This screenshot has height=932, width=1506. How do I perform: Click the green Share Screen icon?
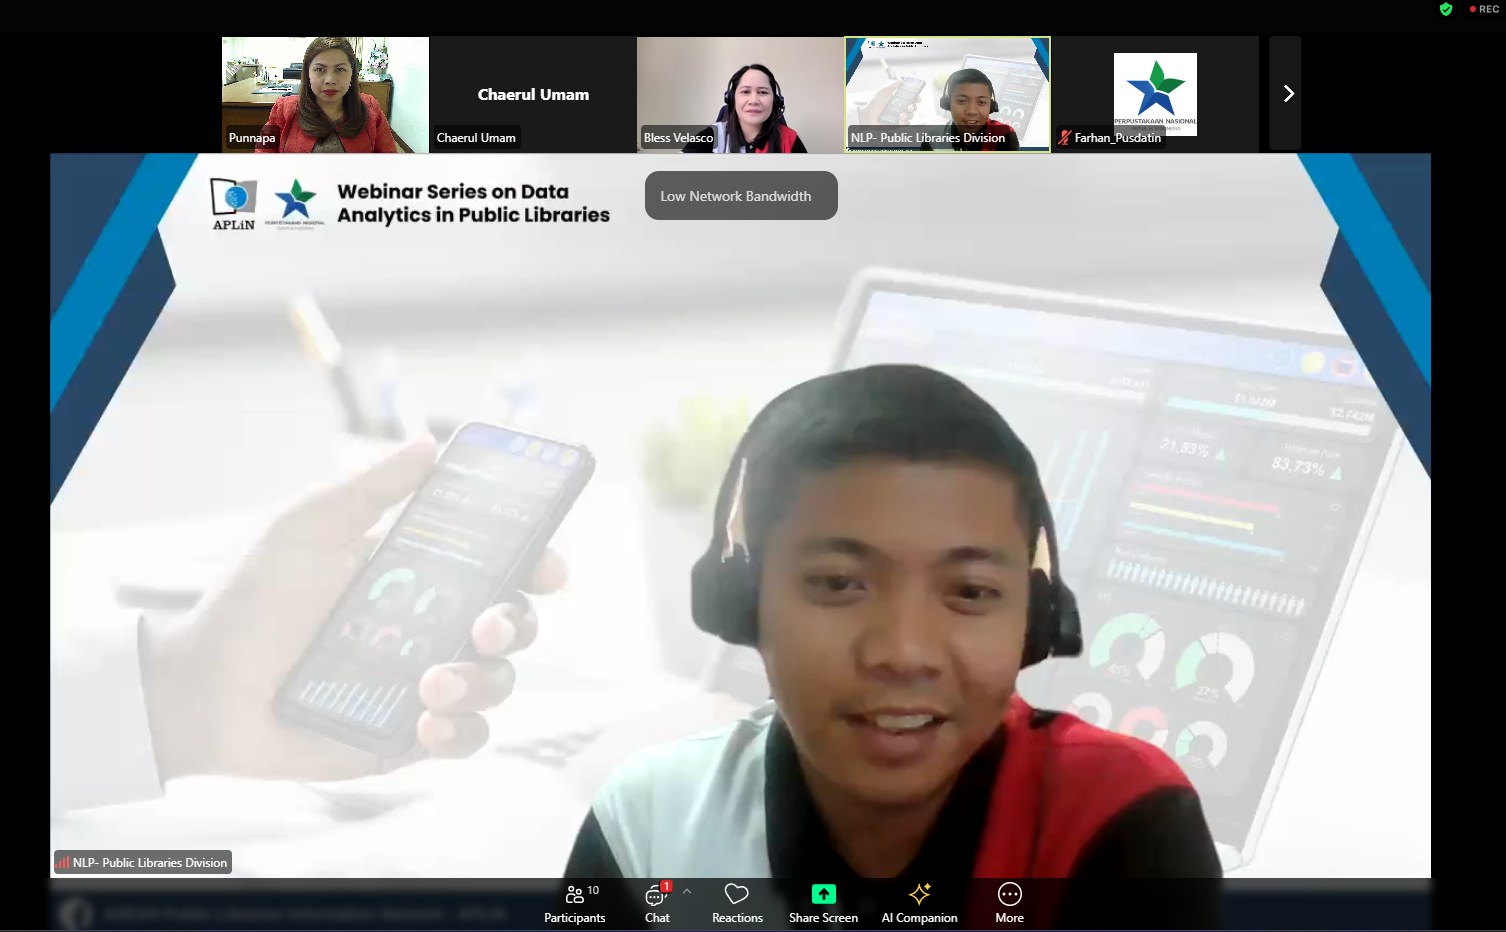pyautogui.click(x=823, y=894)
